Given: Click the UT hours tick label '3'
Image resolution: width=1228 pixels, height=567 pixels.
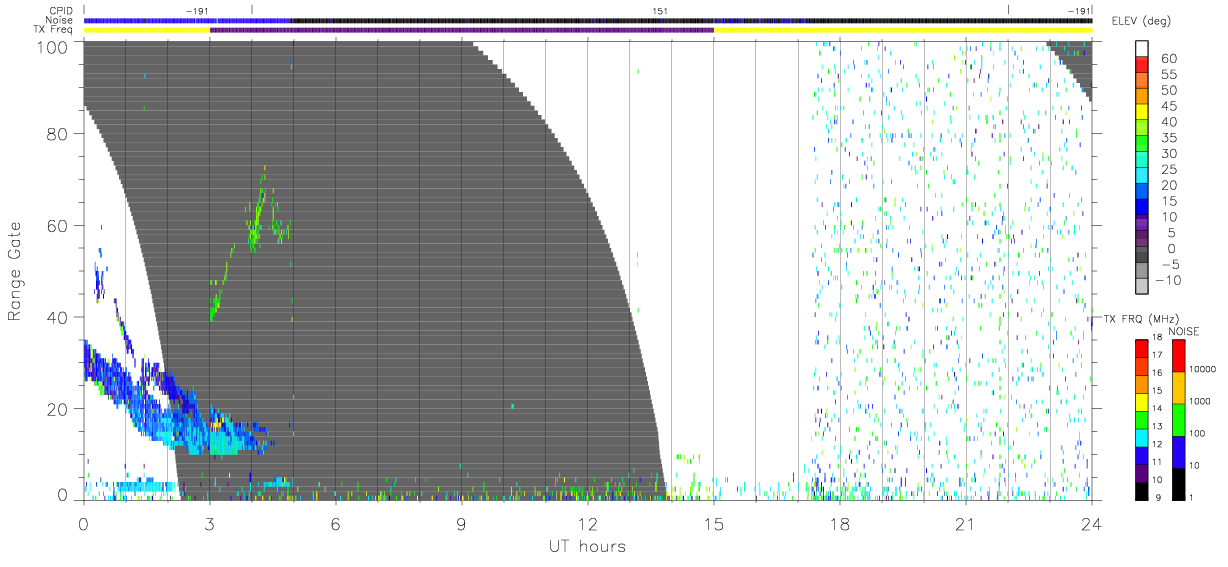Looking at the screenshot, I should [210, 523].
